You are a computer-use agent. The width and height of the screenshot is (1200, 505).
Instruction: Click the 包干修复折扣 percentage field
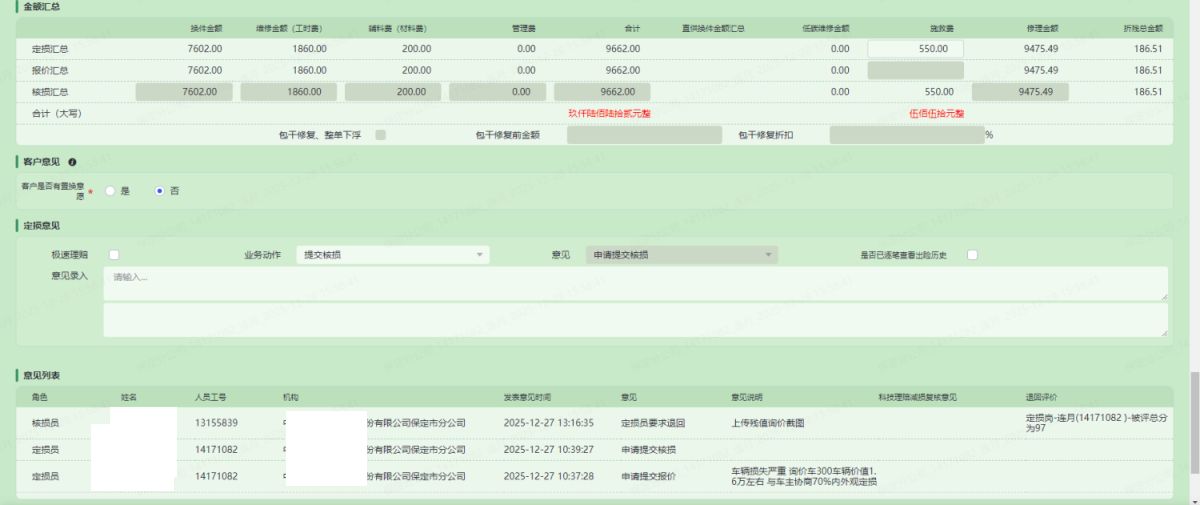(905, 135)
